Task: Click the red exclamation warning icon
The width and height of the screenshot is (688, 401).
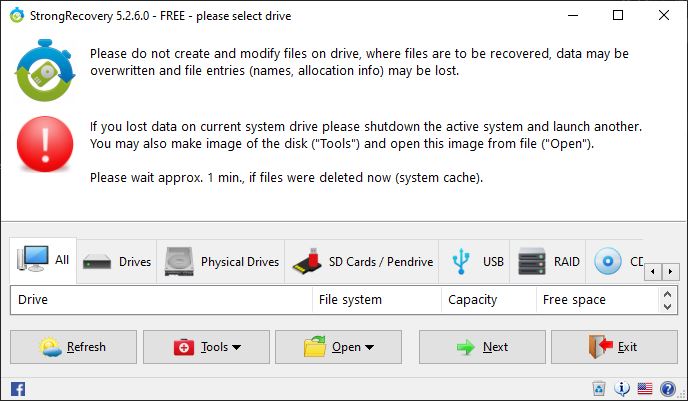Action: click(x=45, y=144)
